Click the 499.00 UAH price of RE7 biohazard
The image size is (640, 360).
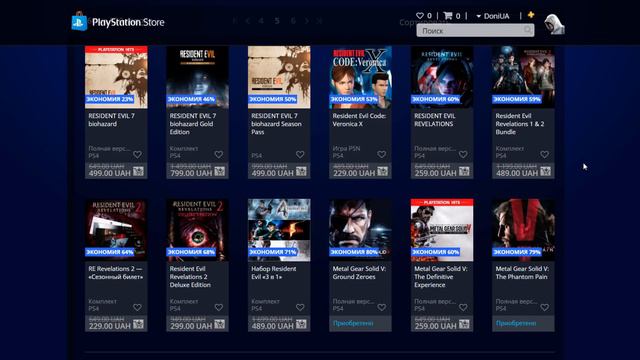click(x=109, y=173)
